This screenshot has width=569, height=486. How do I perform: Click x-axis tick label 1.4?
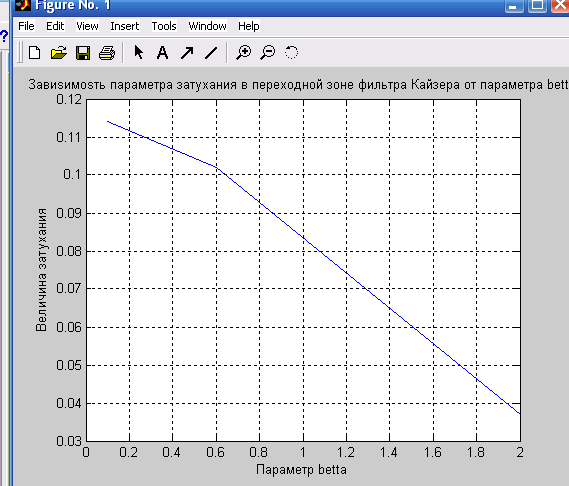389,452
